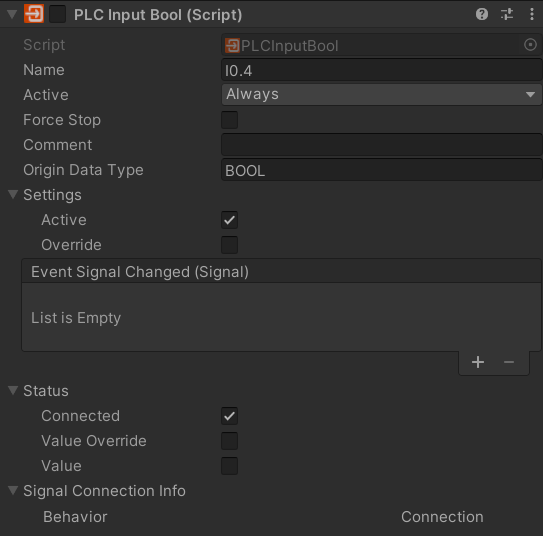Click the PLCInputBool script asset icon
Screen dimensions: 543x536
coord(232,46)
